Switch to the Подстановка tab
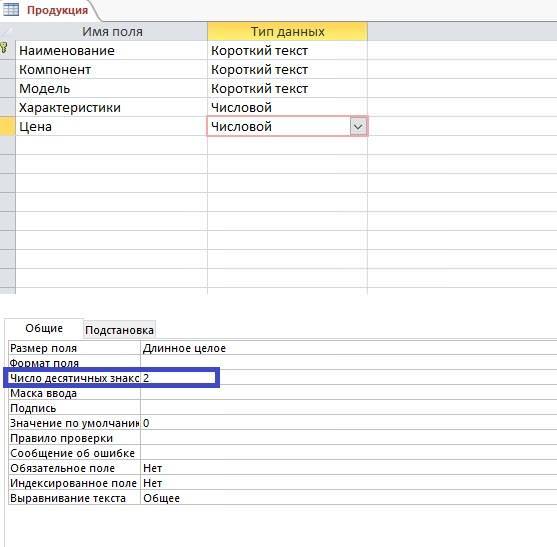 pyautogui.click(x=119, y=330)
